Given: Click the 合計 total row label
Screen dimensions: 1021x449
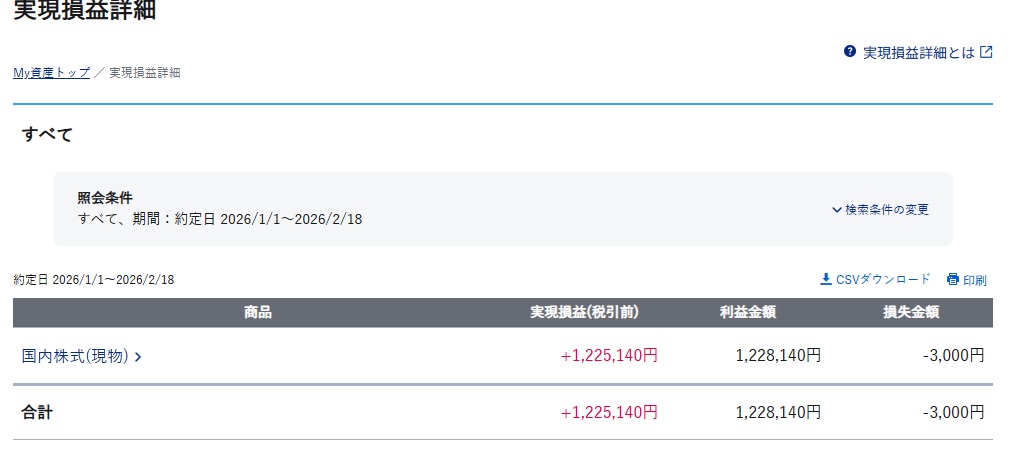Looking at the screenshot, I should (x=37, y=412).
